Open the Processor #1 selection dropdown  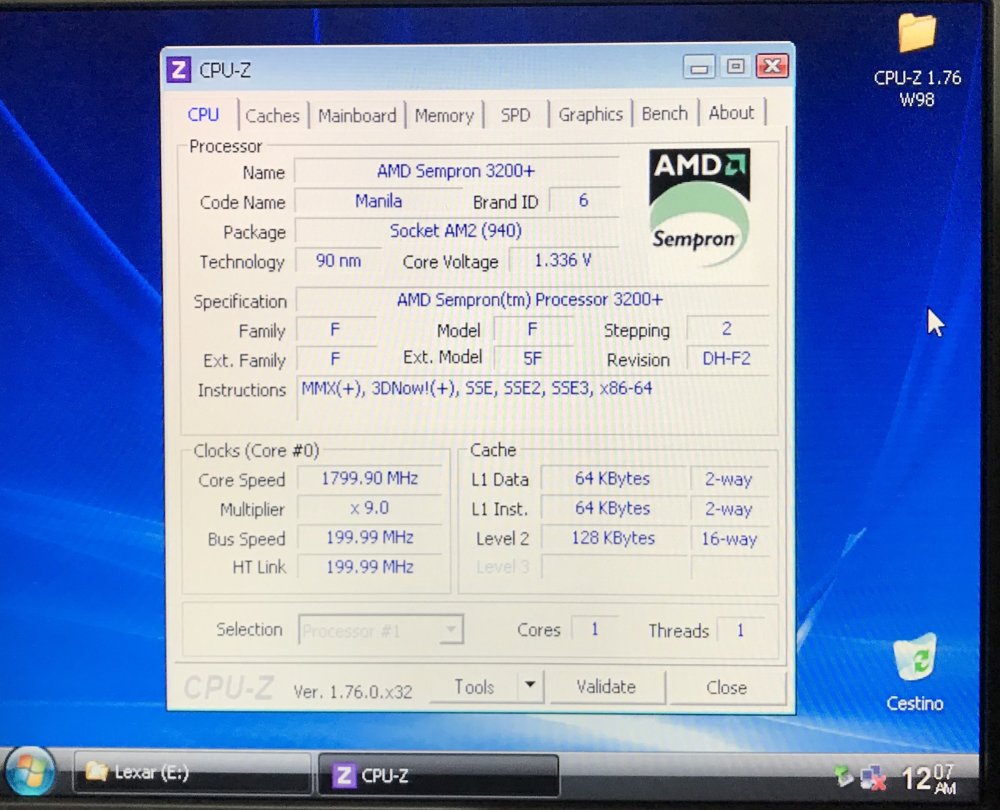[380, 630]
